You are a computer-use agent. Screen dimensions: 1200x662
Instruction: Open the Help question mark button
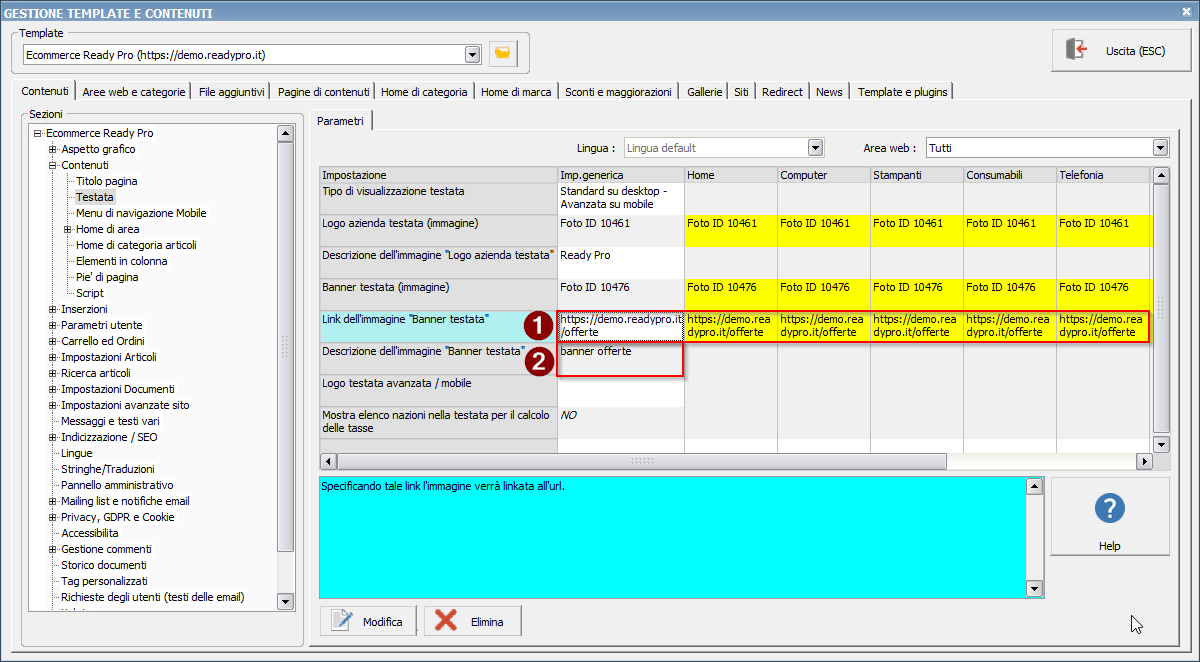tap(1109, 517)
